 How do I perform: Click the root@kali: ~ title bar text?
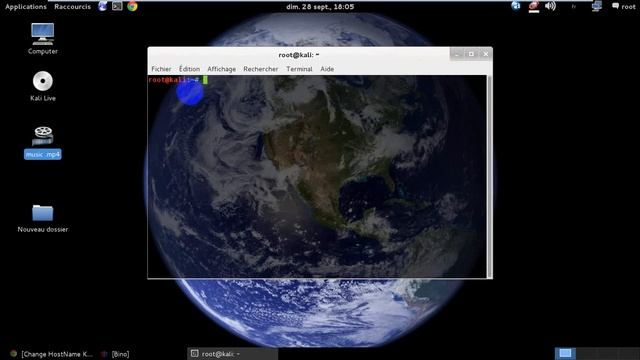pos(299,55)
